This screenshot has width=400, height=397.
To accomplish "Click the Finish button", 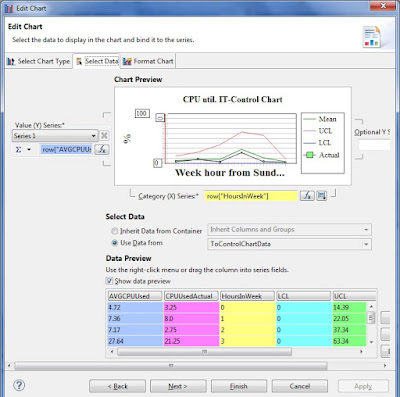I will click(239, 386).
